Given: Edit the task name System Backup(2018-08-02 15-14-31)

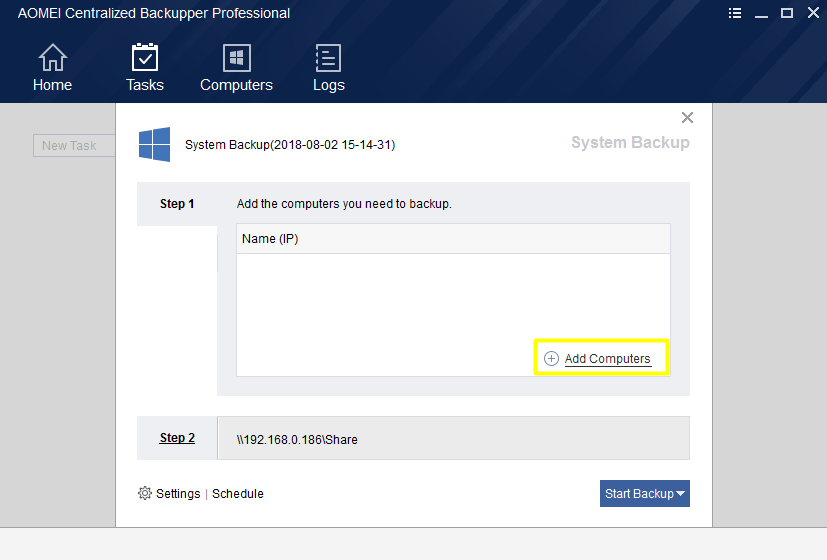Looking at the screenshot, I should [x=290, y=144].
